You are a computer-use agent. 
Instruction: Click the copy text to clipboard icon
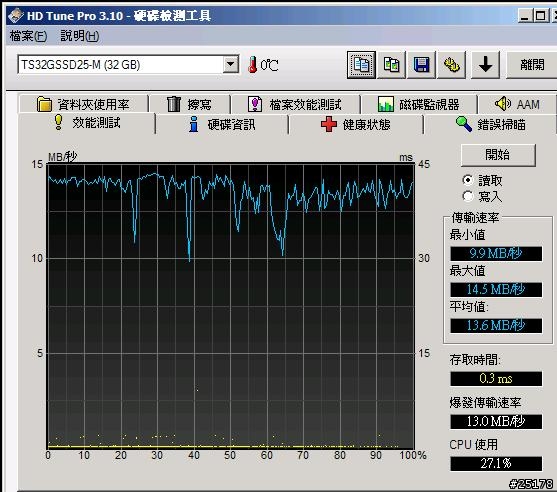coord(361,65)
